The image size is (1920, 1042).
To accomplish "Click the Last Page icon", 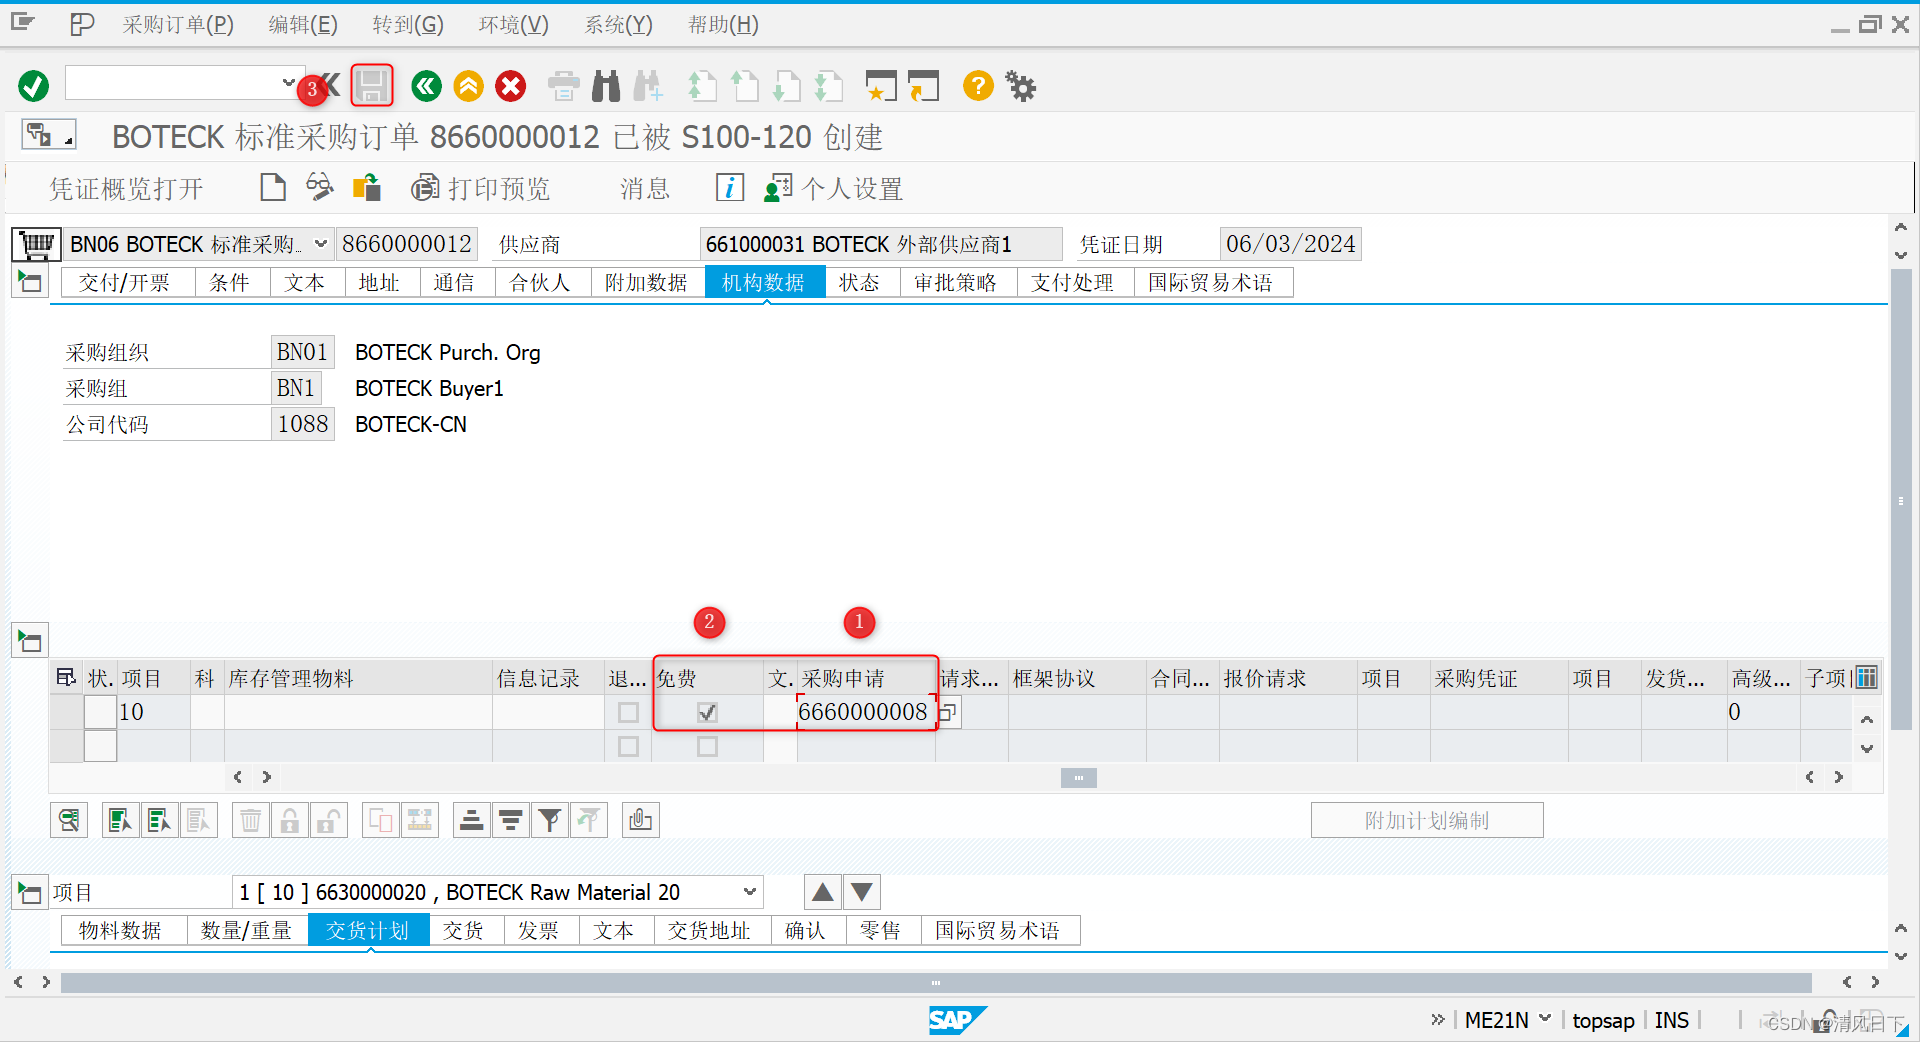I will point(829,86).
